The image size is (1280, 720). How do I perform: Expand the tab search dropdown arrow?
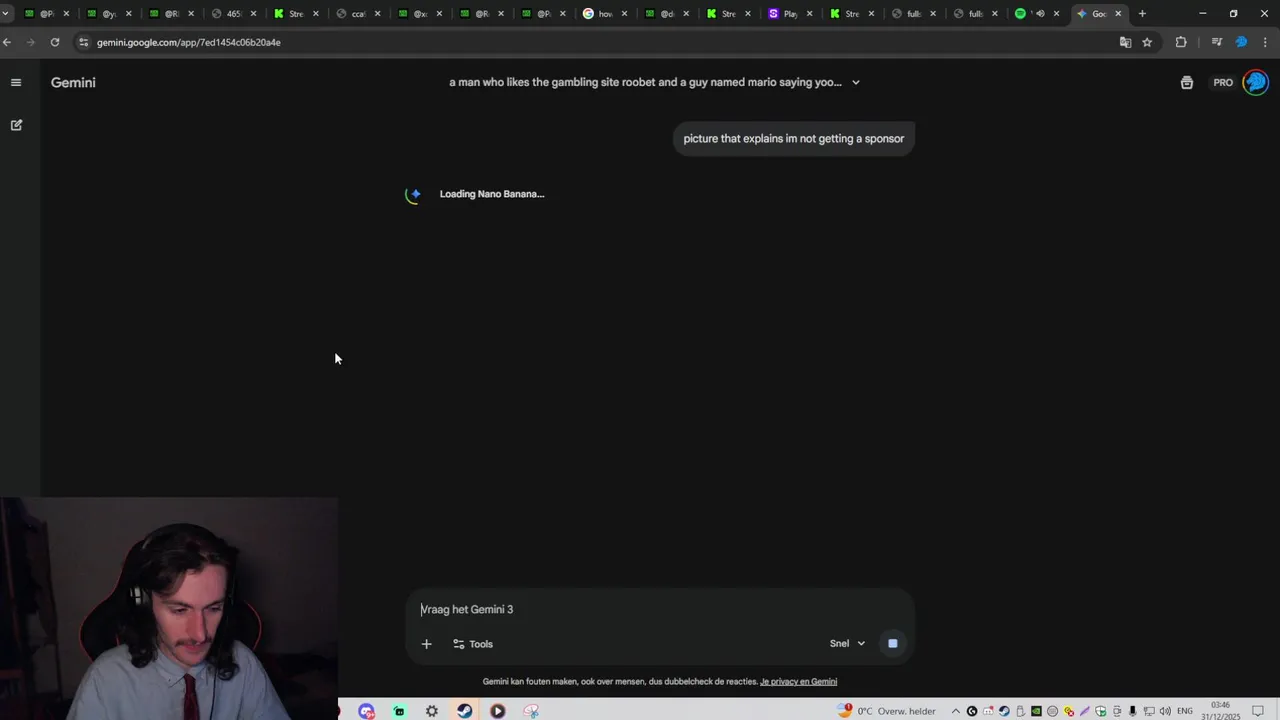(6, 14)
